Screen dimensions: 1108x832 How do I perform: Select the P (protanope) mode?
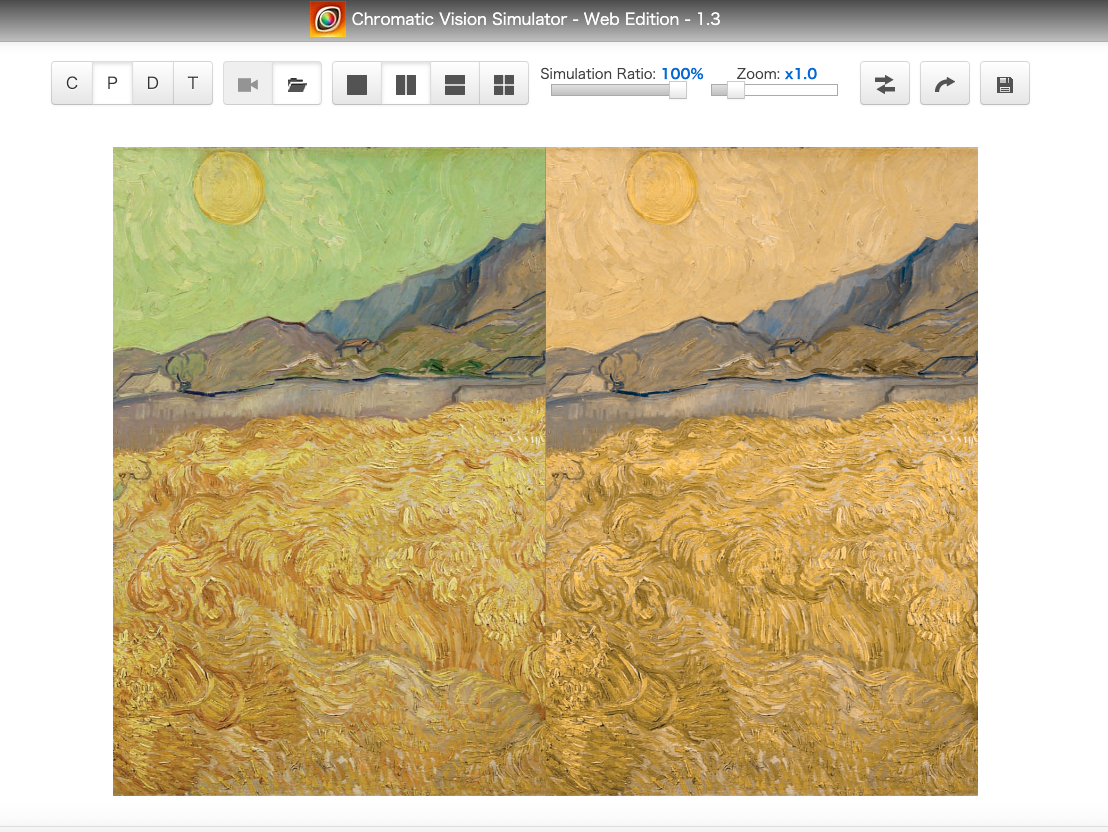tap(112, 83)
